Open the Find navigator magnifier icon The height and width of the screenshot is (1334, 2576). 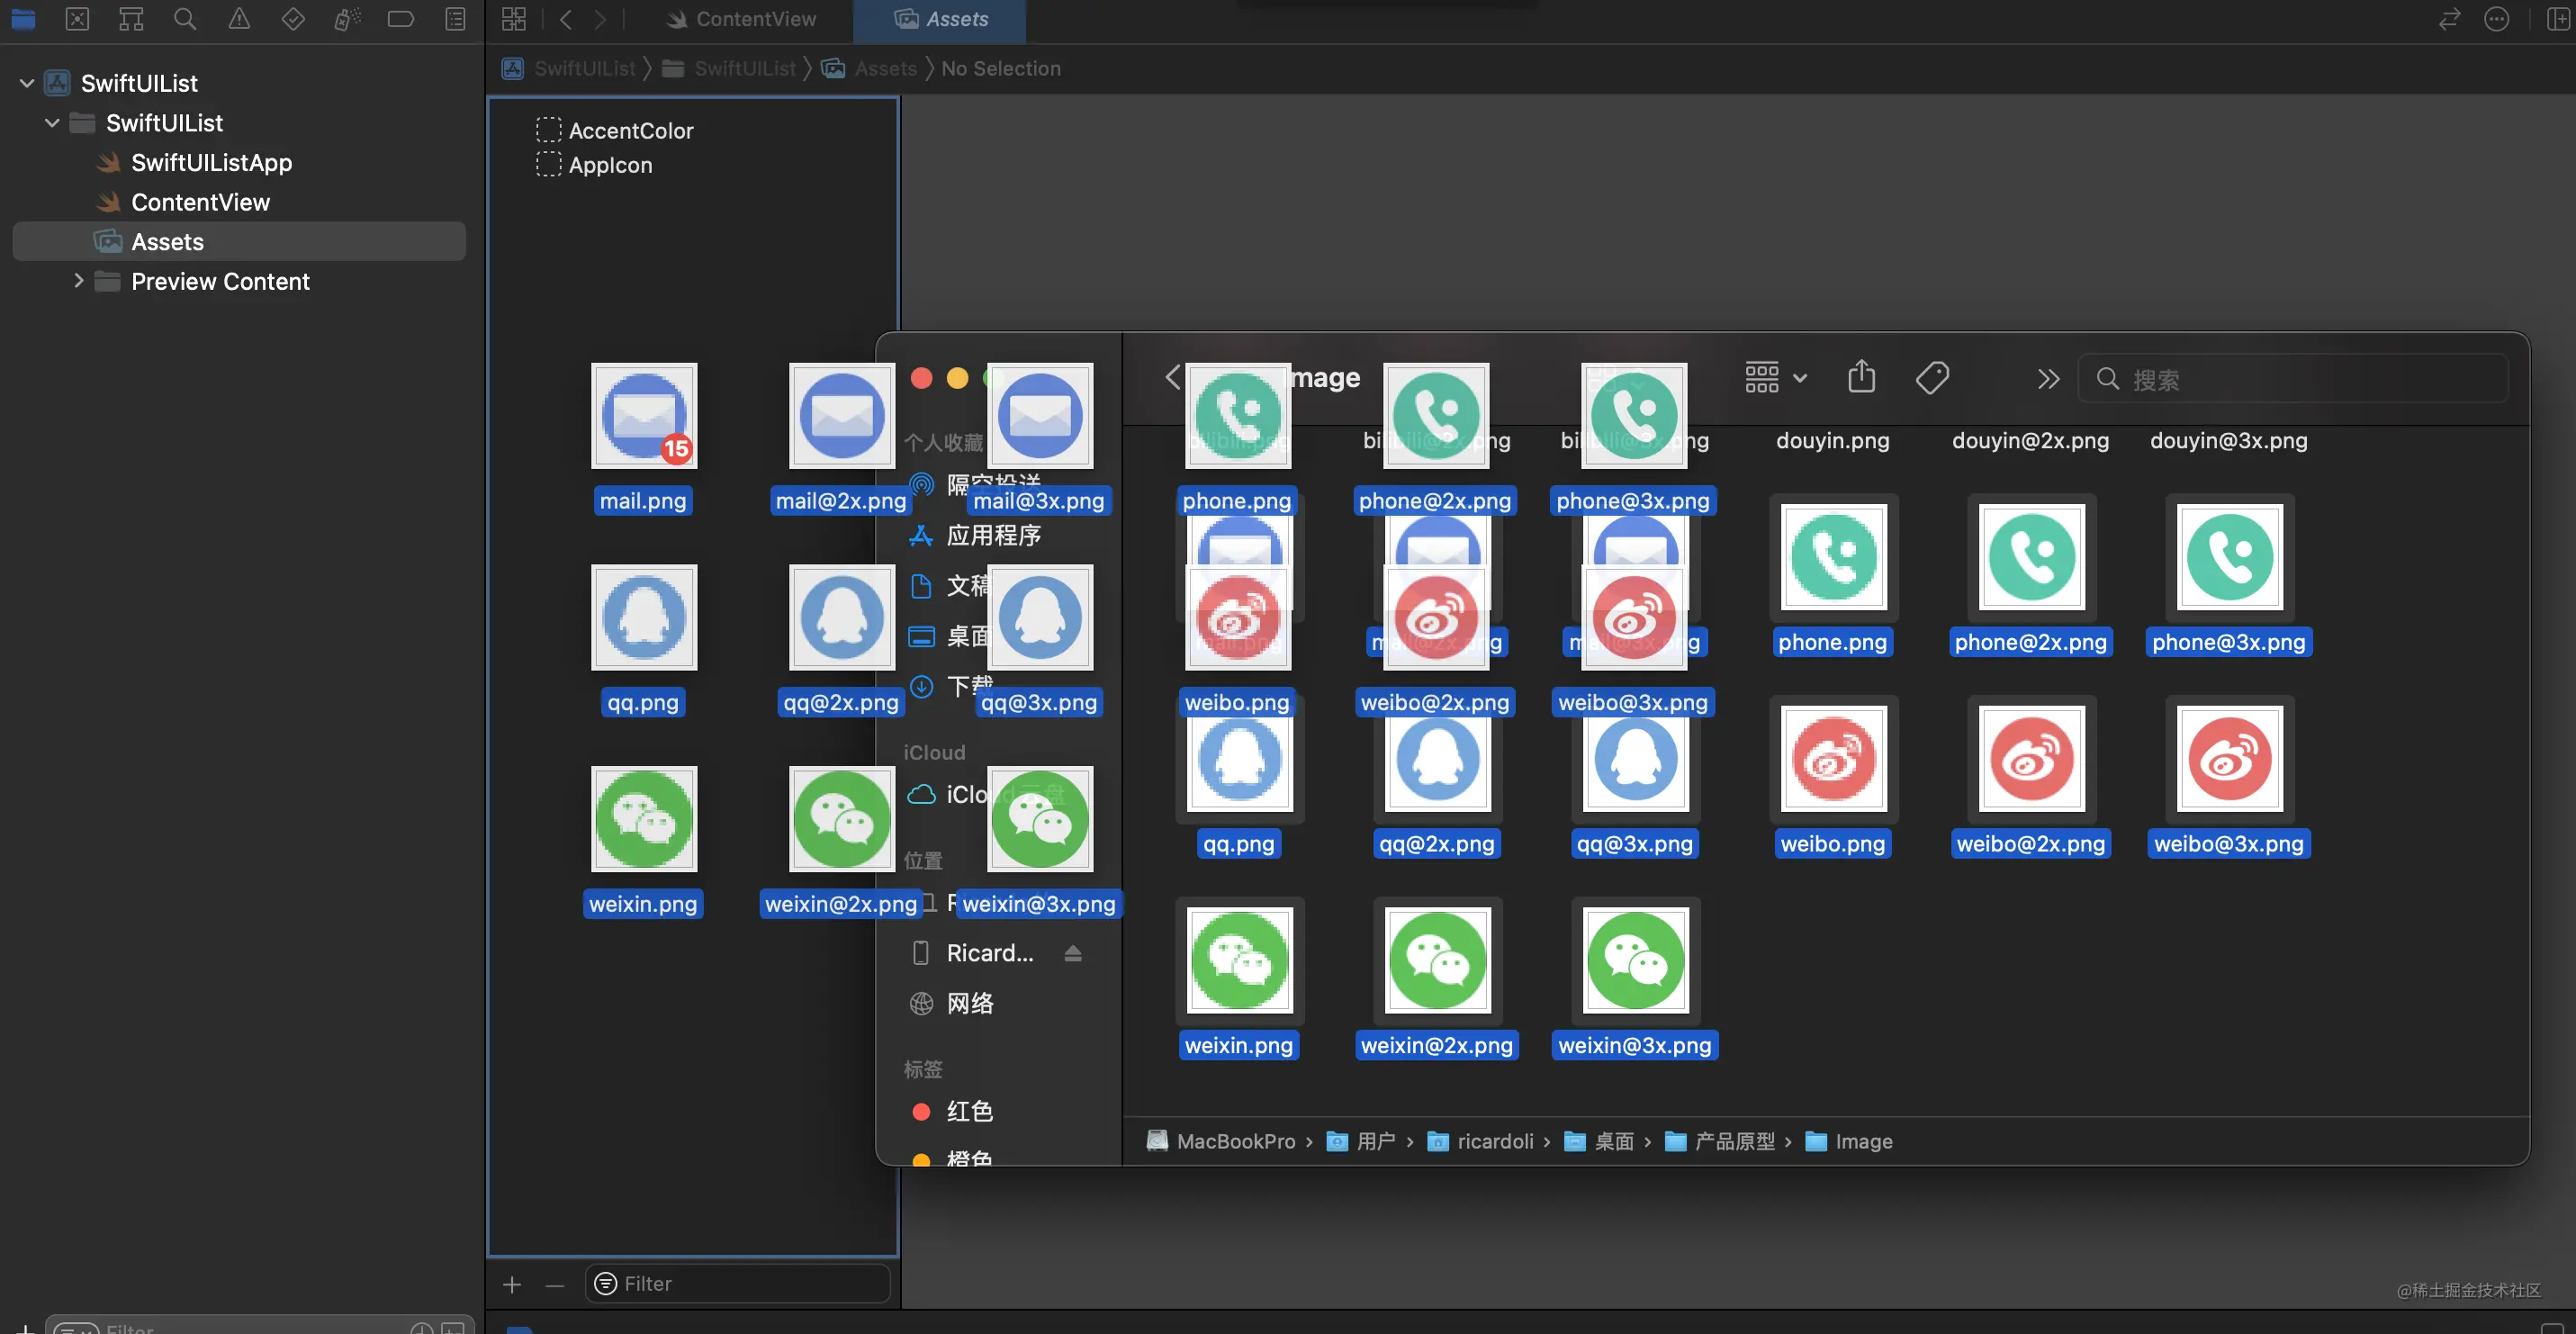185,19
